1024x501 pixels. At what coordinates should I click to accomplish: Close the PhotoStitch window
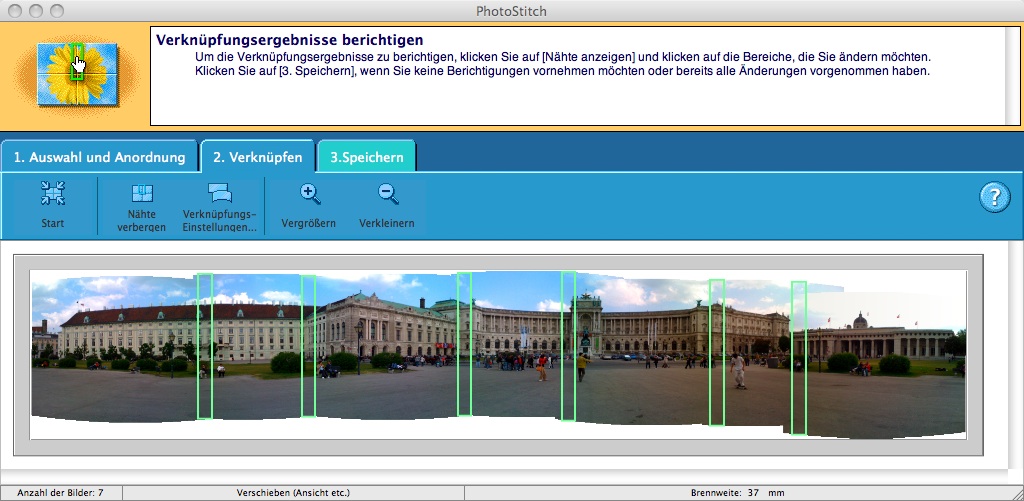coord(16,10)
